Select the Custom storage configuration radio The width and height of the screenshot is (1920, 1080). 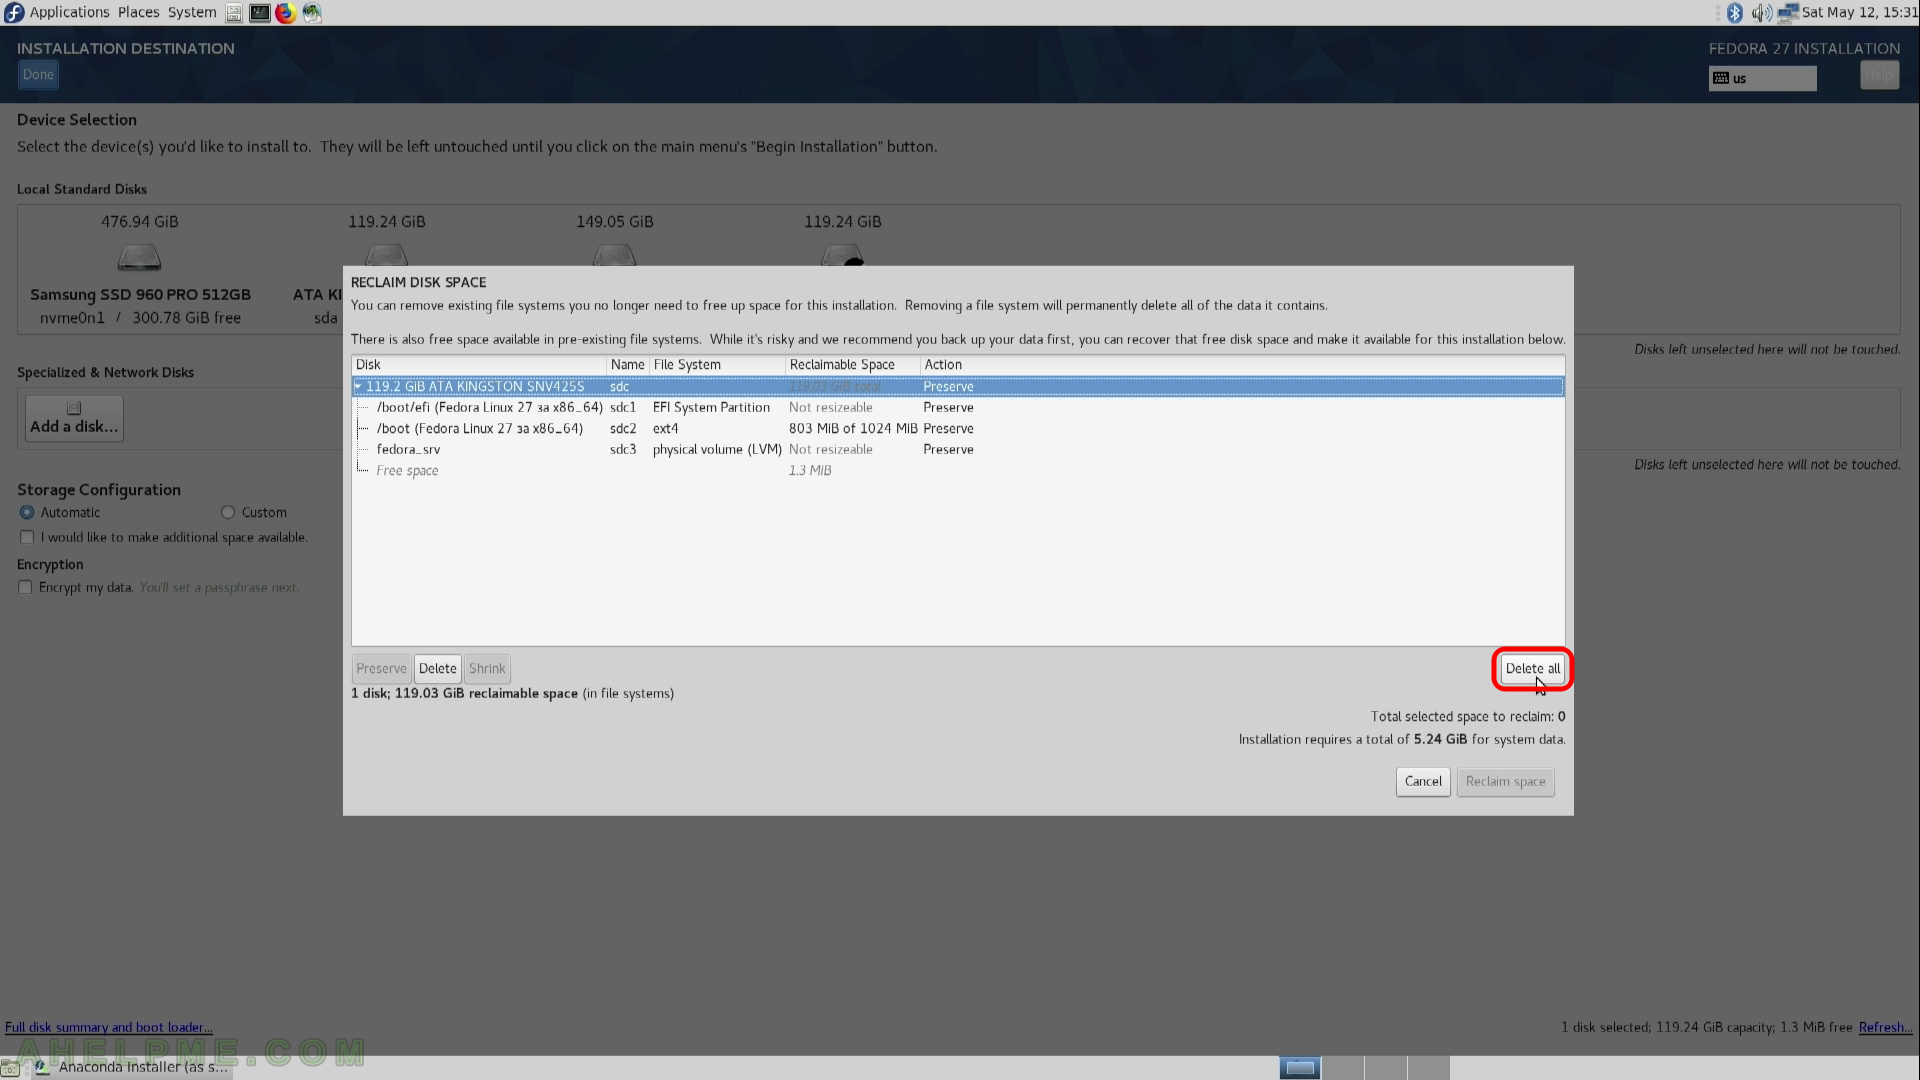coord(228,512)
